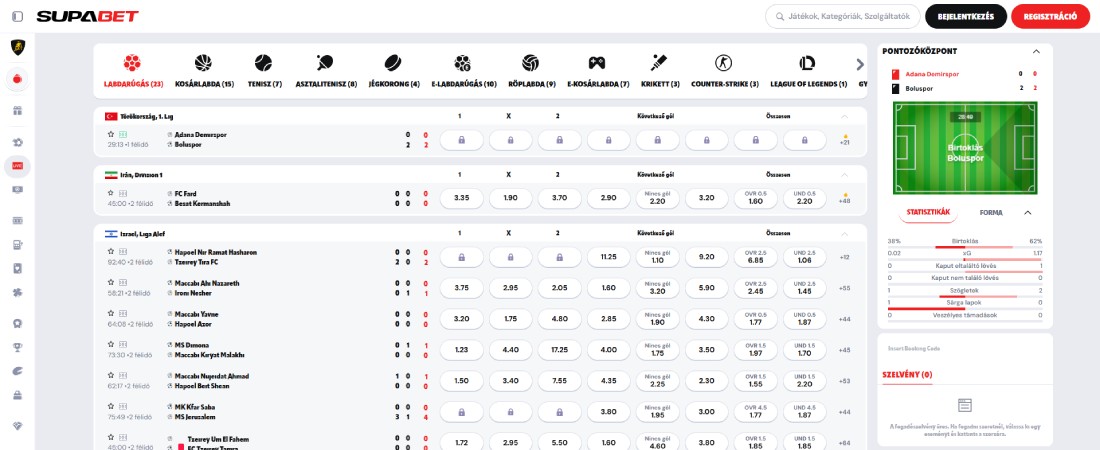The height and width of the screenshot is (450, 1100).
Task: Open the award ribbon icon in sidebar
Action: click(x=18, y=324)
